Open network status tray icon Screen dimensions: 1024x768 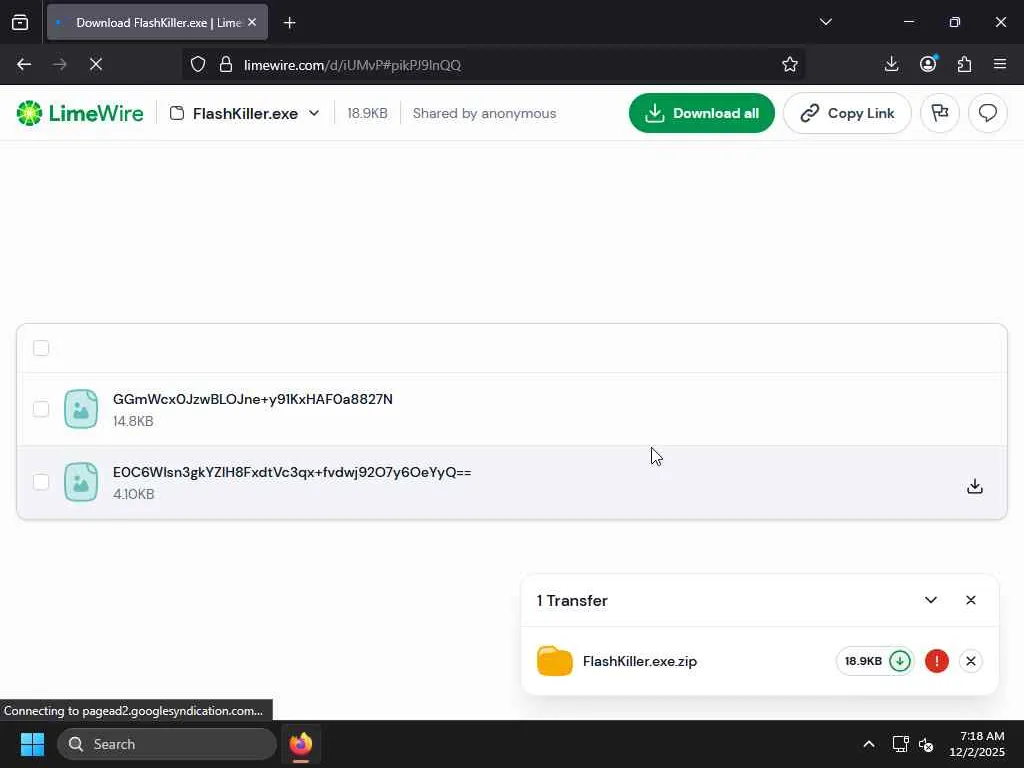pyautogui.click(x=901, y=744)
